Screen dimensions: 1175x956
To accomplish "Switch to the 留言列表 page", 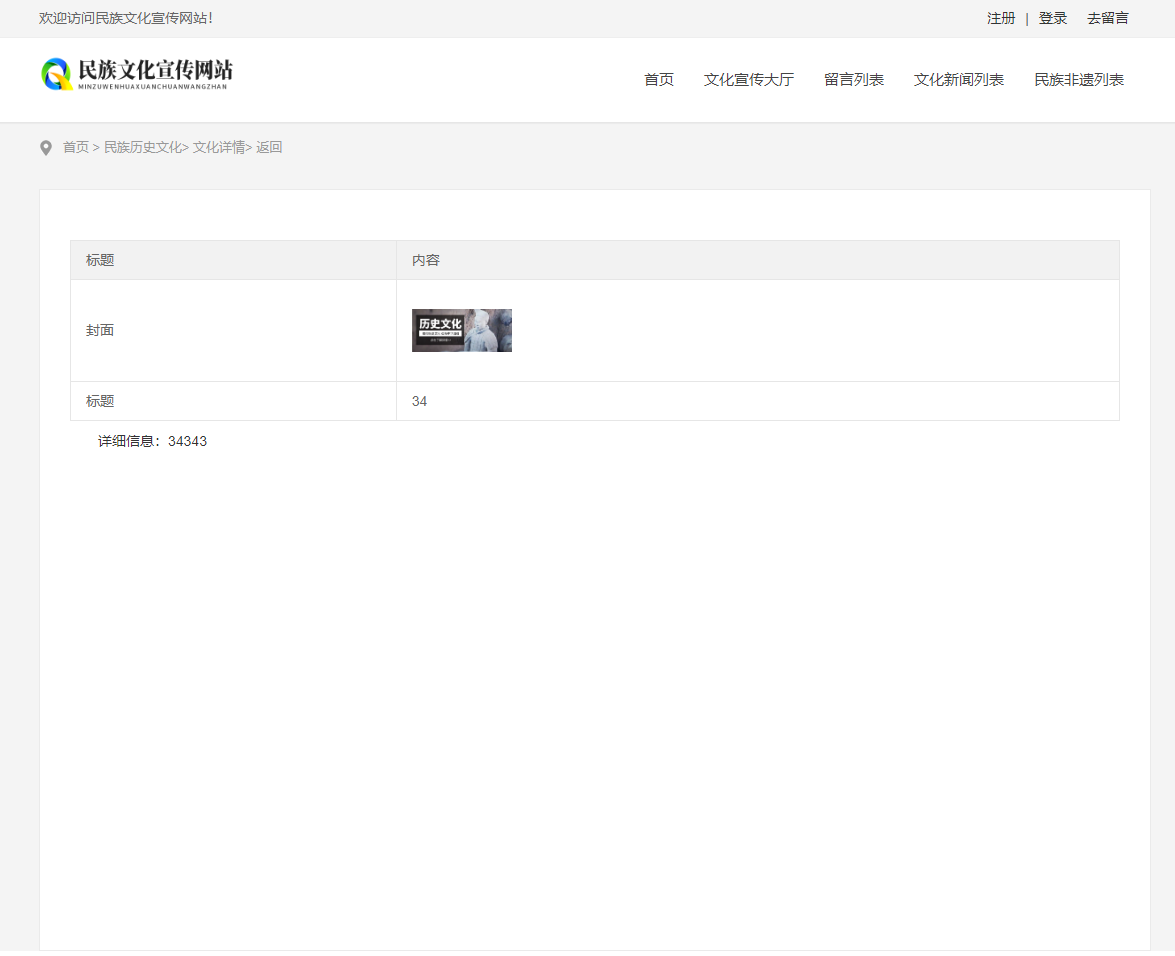I will tap(853, 80).
